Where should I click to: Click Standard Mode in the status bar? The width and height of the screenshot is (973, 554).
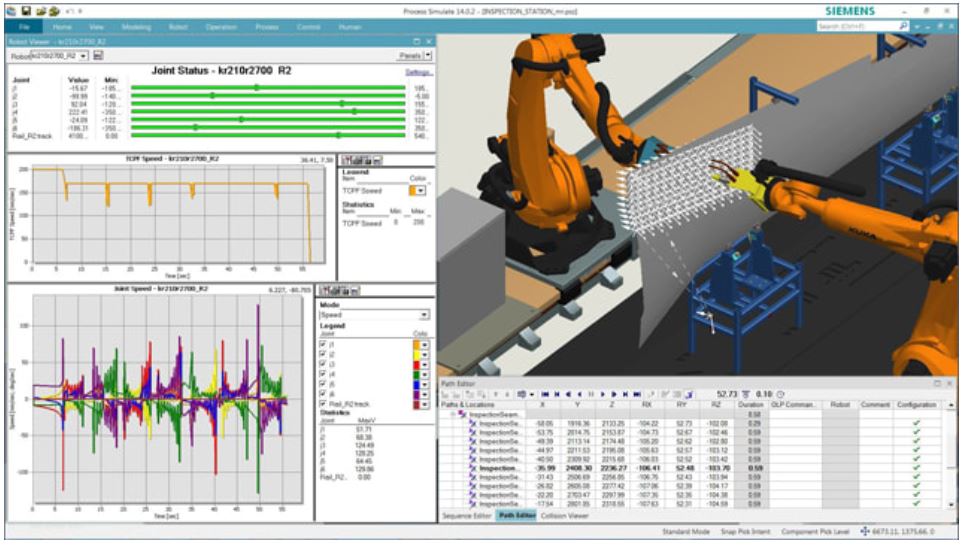(686, 532)
